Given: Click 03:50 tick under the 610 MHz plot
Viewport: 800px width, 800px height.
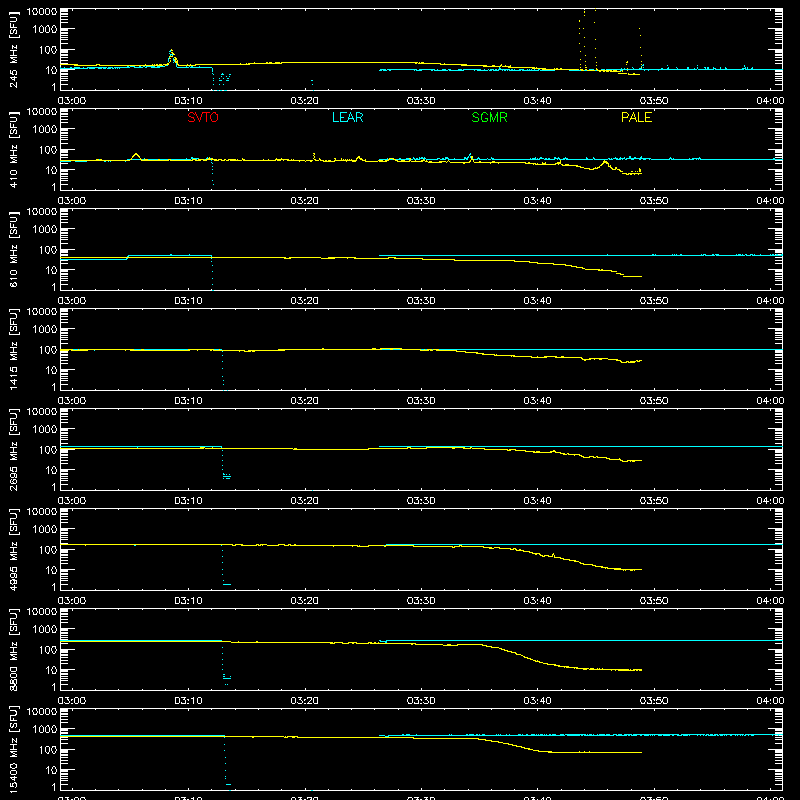Looking at the screenshot, I should tap(654, 301).
